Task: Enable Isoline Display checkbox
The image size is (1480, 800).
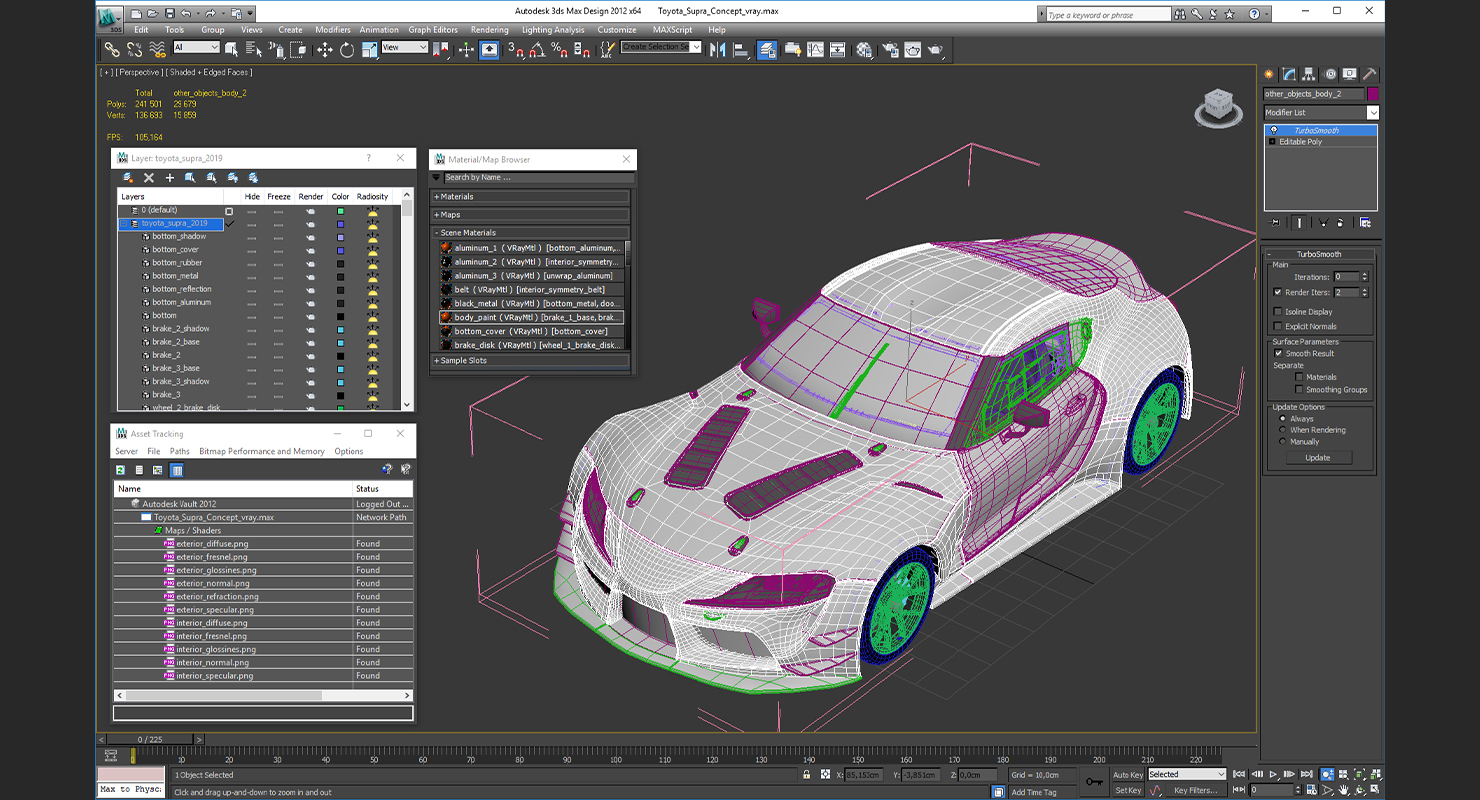Action: (x=1278, y=312)
